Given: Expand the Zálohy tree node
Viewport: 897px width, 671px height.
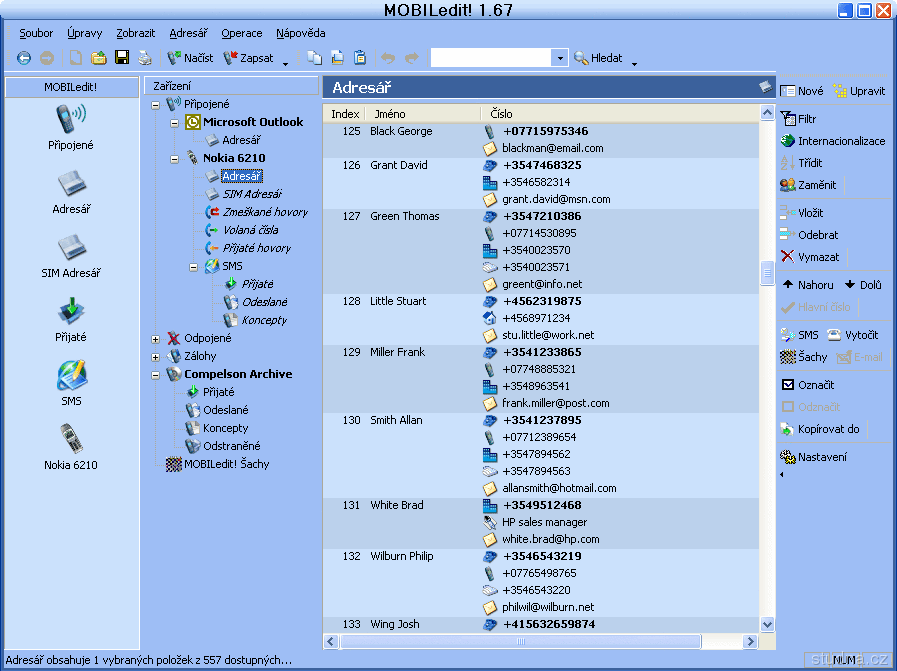Looking at the screenshot, I should click(155, 357).
